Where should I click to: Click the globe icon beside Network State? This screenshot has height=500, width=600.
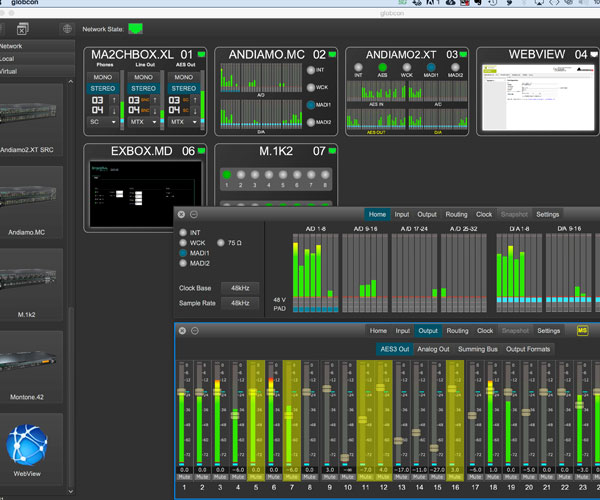[x=67, y=29]
